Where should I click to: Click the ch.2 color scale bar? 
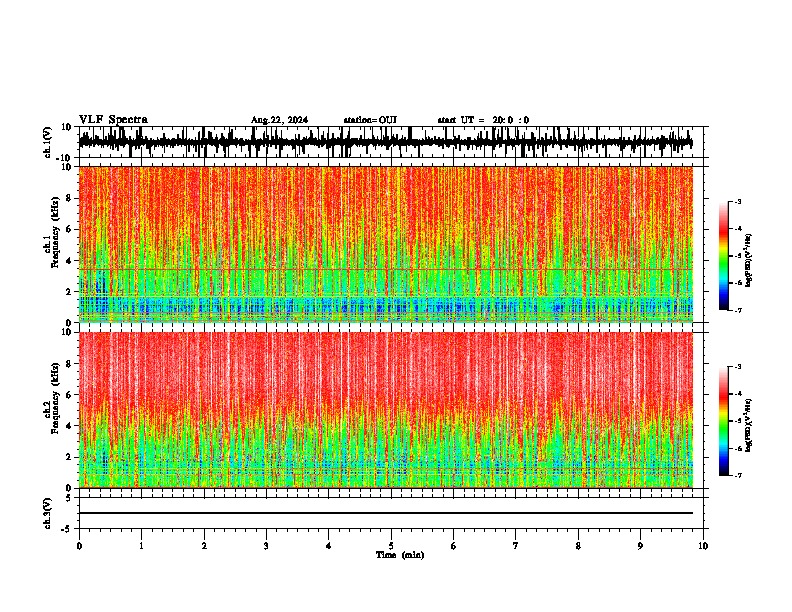point(724,421)
